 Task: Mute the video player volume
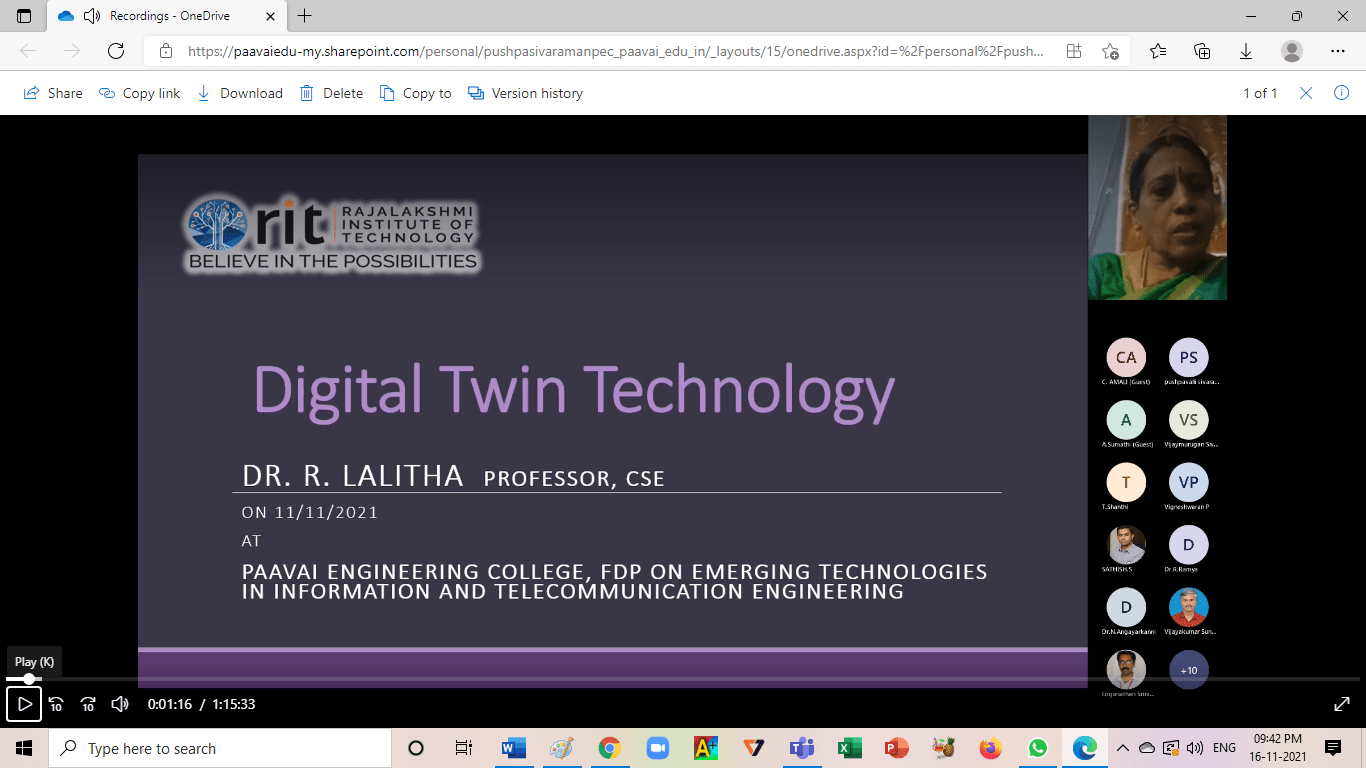pyautogui.click(x=120, y=704)
